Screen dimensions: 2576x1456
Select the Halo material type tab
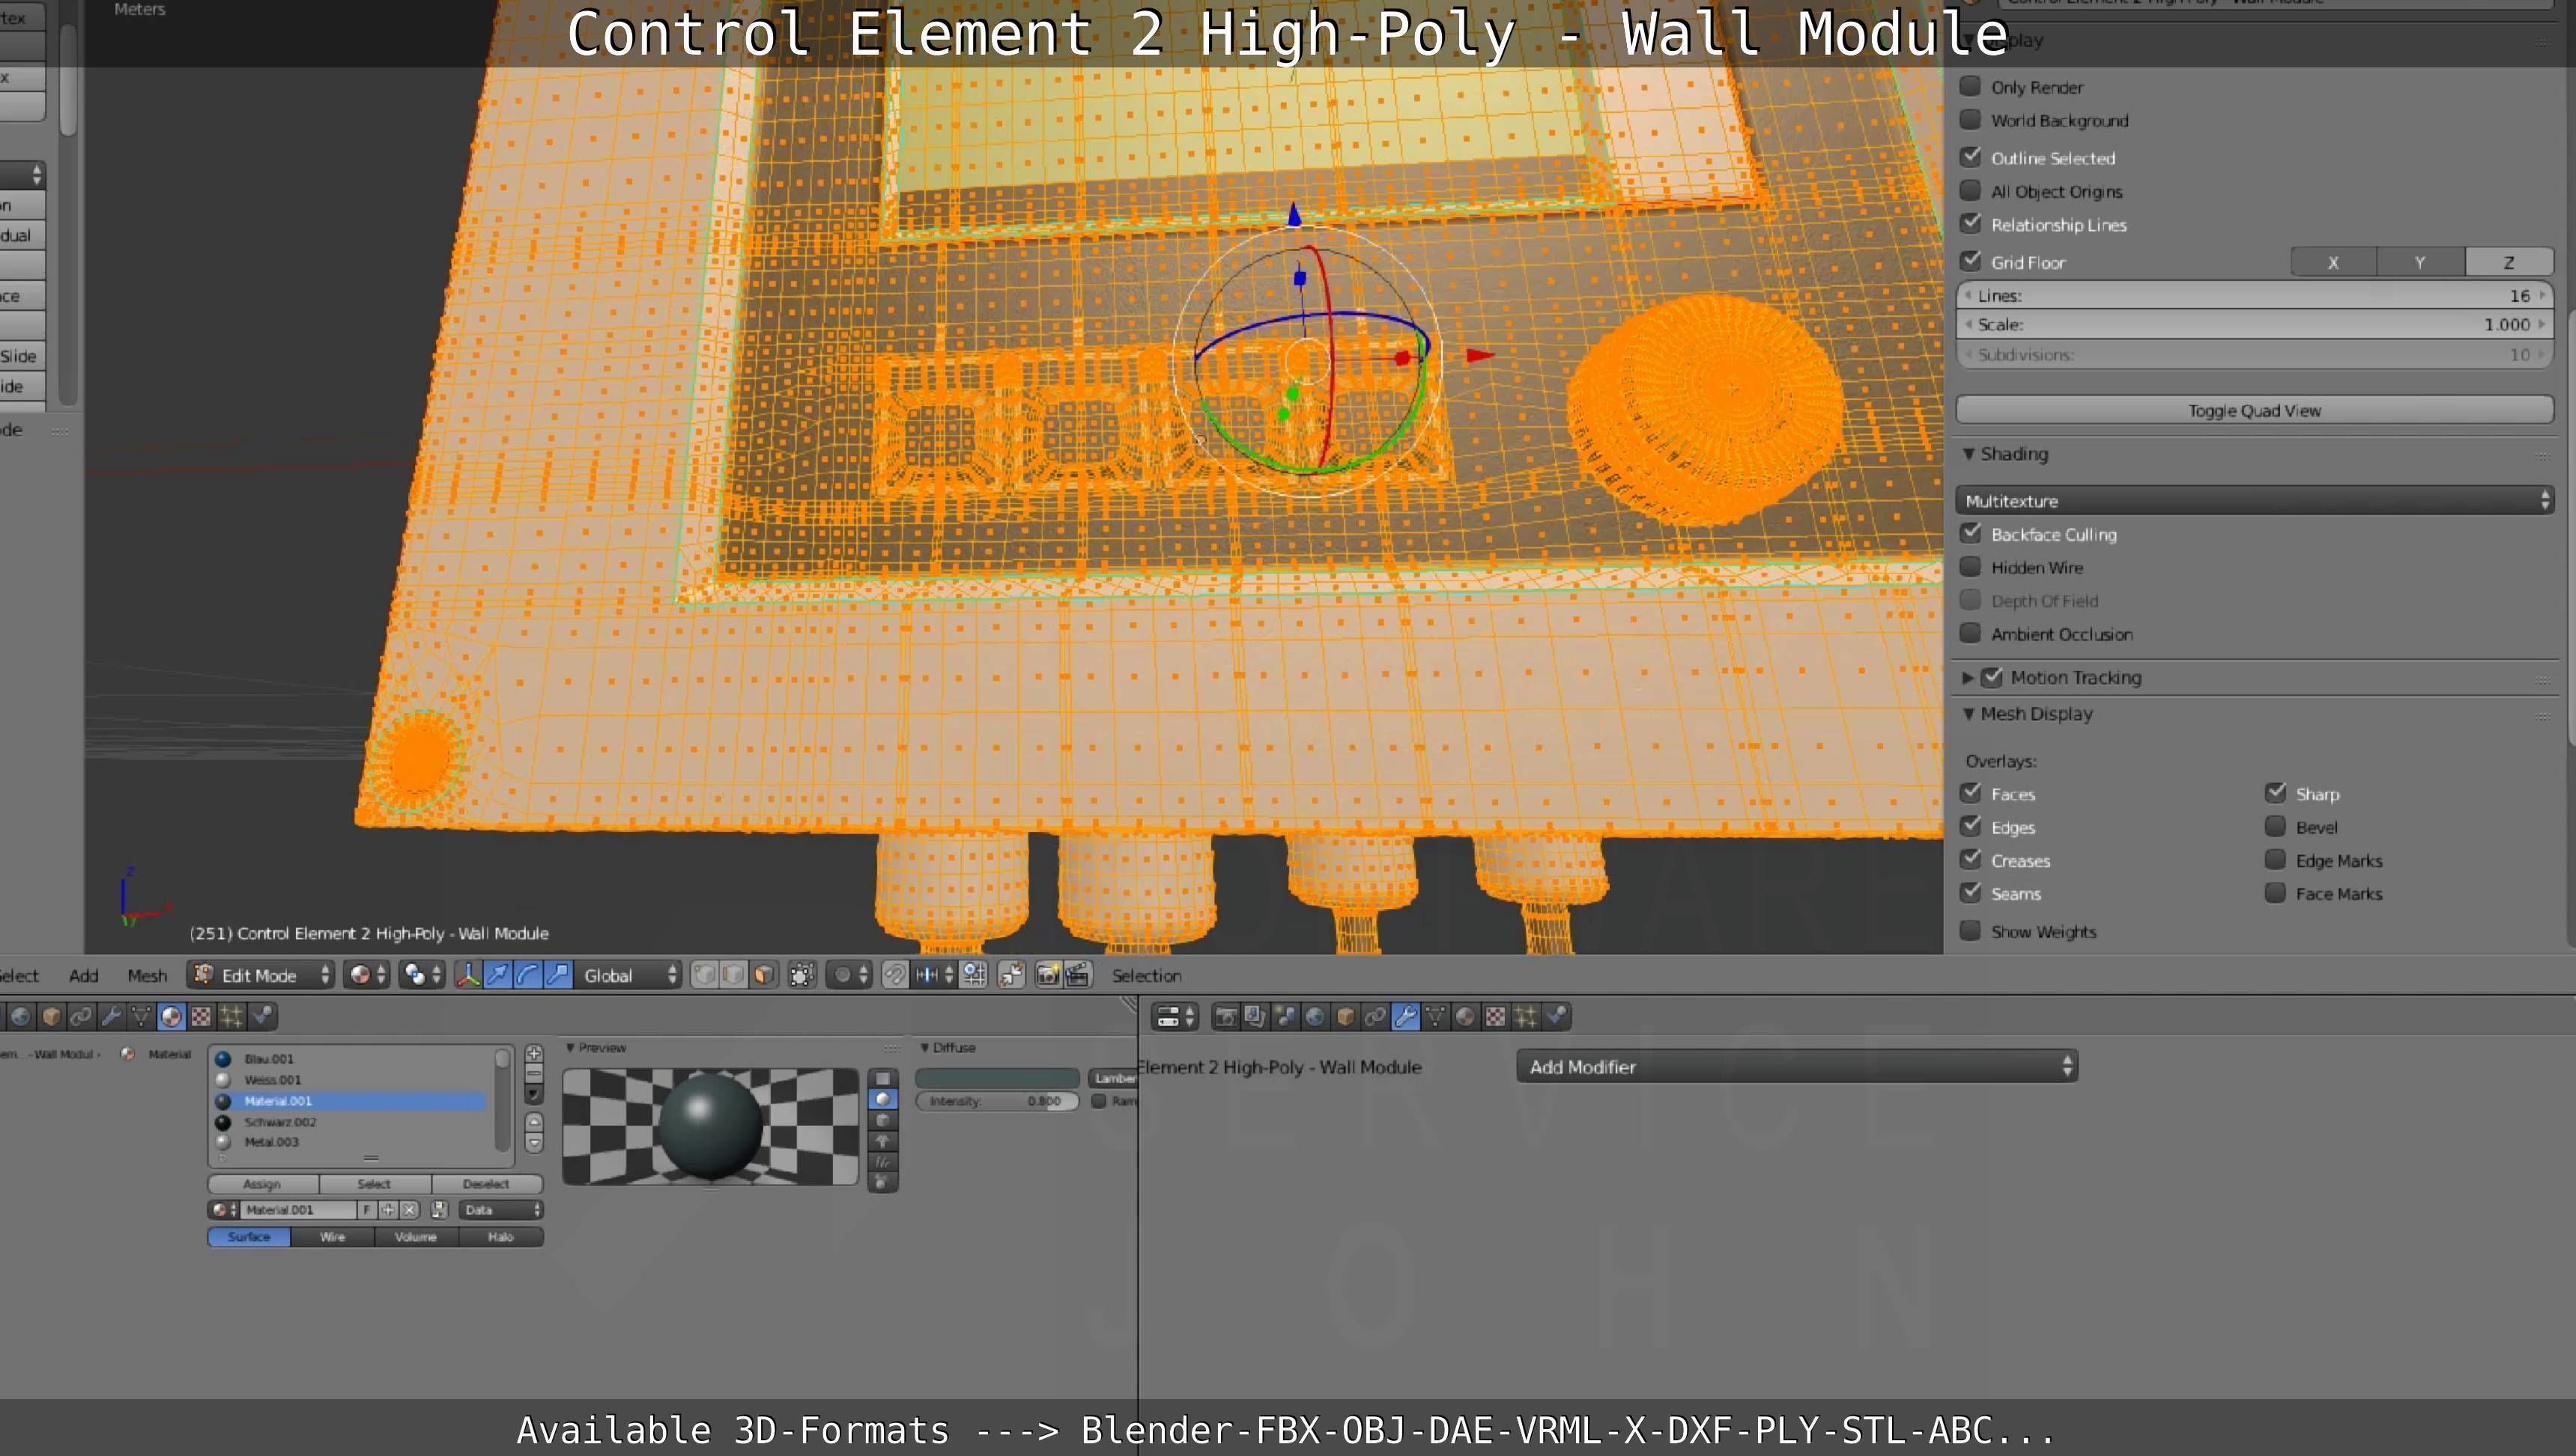(x=501, y=1237)
